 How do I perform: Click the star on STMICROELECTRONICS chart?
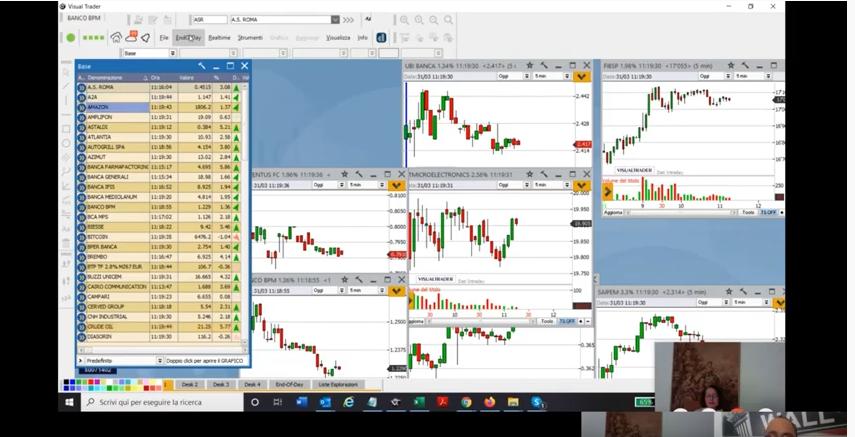[x=529, y=174]
